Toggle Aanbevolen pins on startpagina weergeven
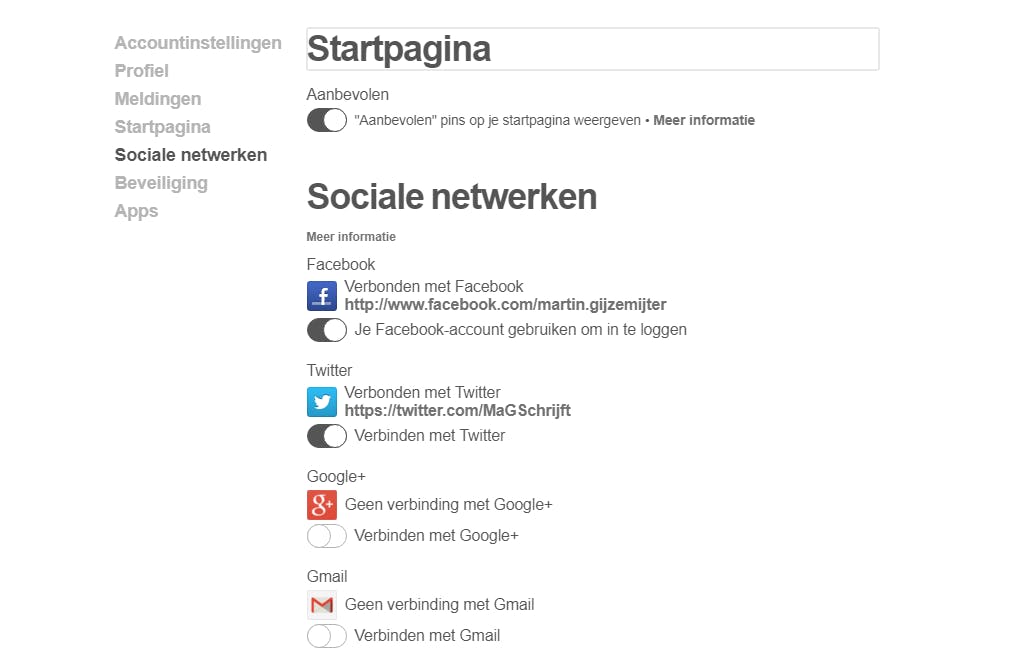 pos(326,120)
